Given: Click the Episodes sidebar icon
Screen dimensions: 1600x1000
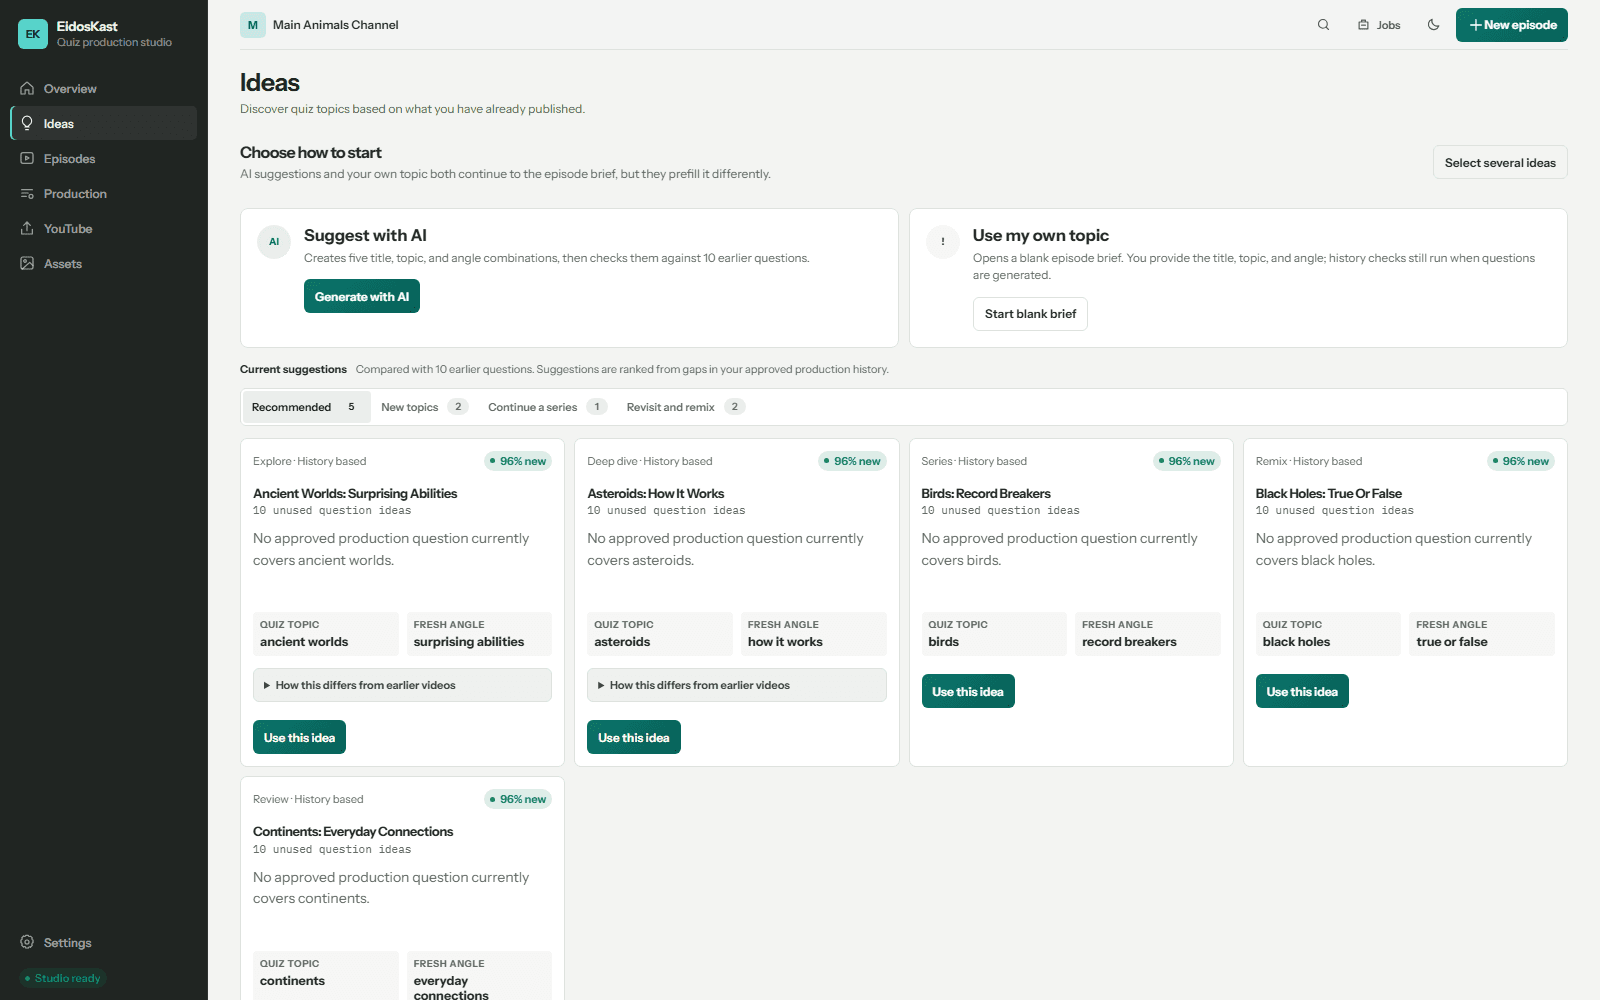Looking at the screenshot, I should pos(27,159).
